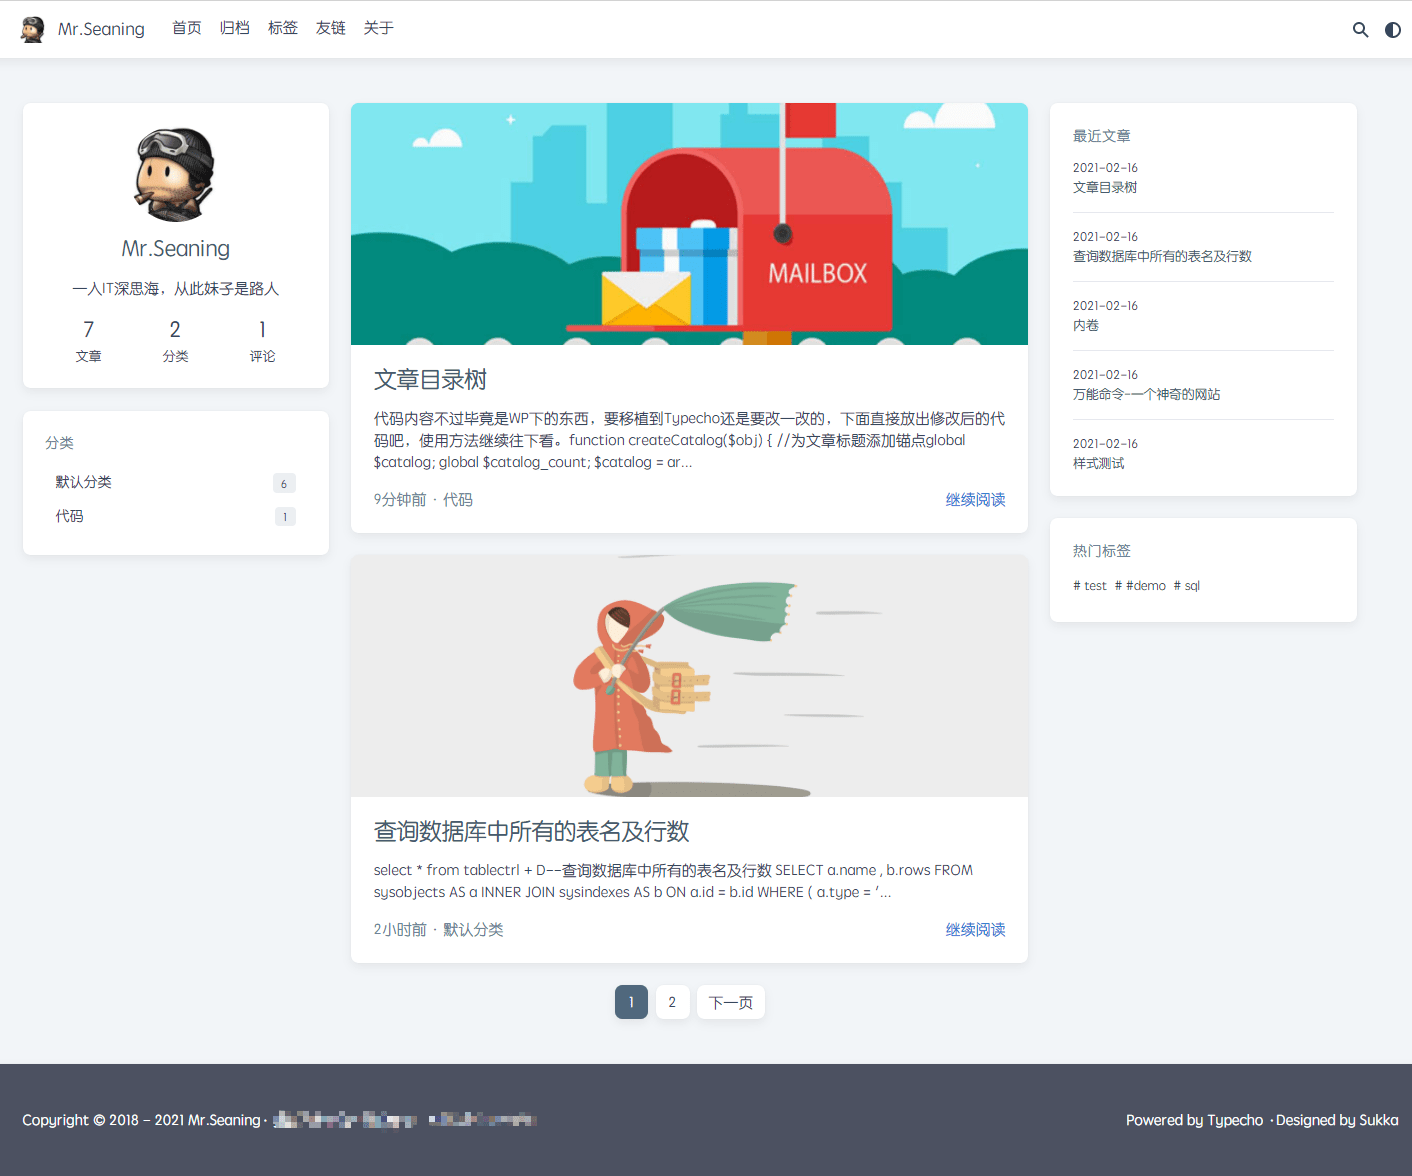1412x1176 pixels.
Task: Click 继续阅读 for the database query post
Action: [975, 930]
